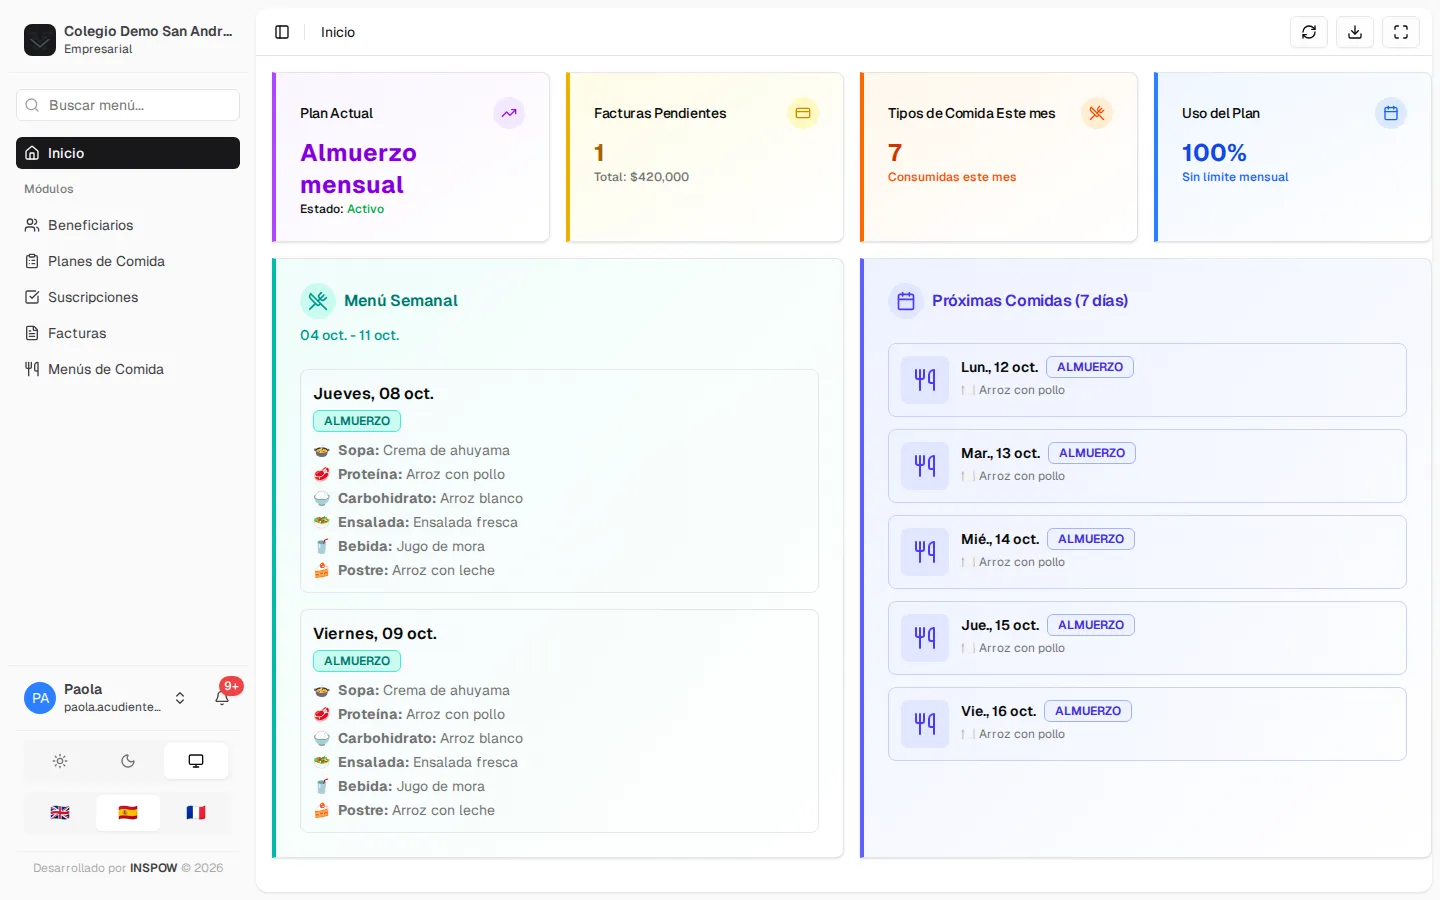The image size is (1440, 900).
Task: Click the 100% plan usage value
Action: tap(1214, 153)
